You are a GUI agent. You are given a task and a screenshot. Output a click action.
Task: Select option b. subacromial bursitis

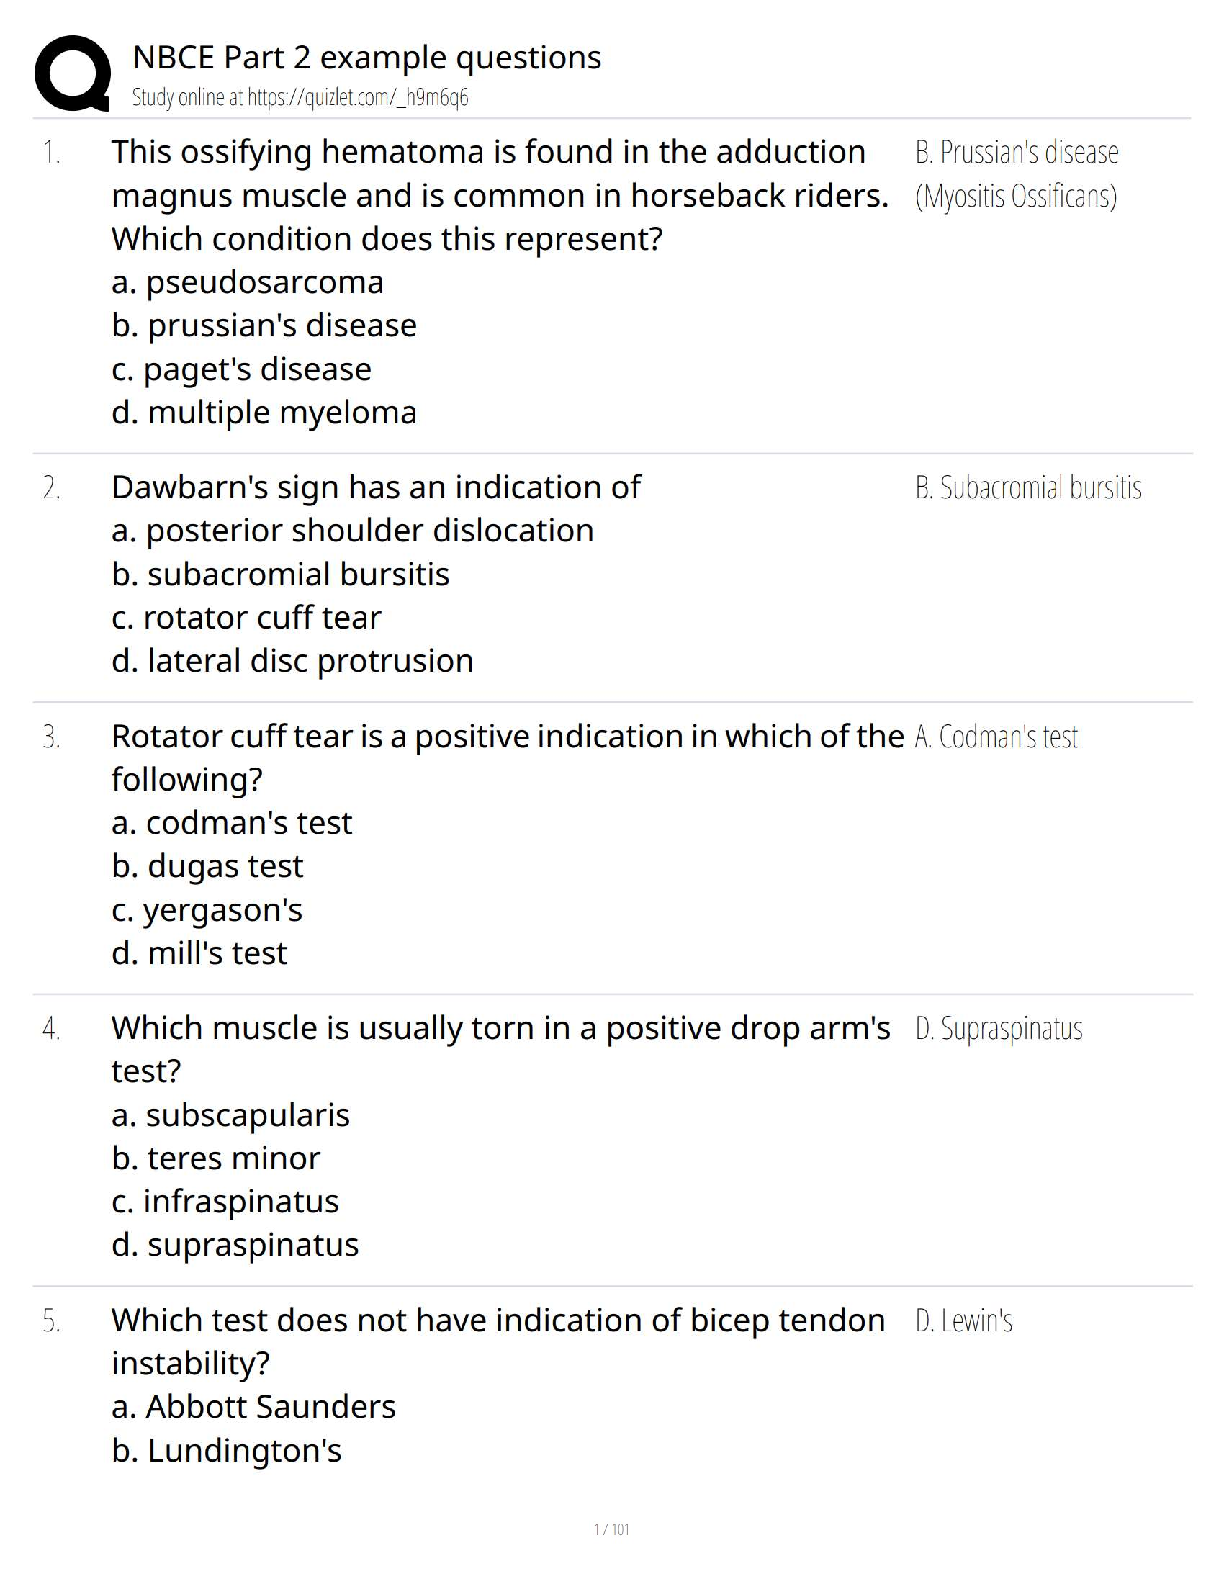coord(281,574)
